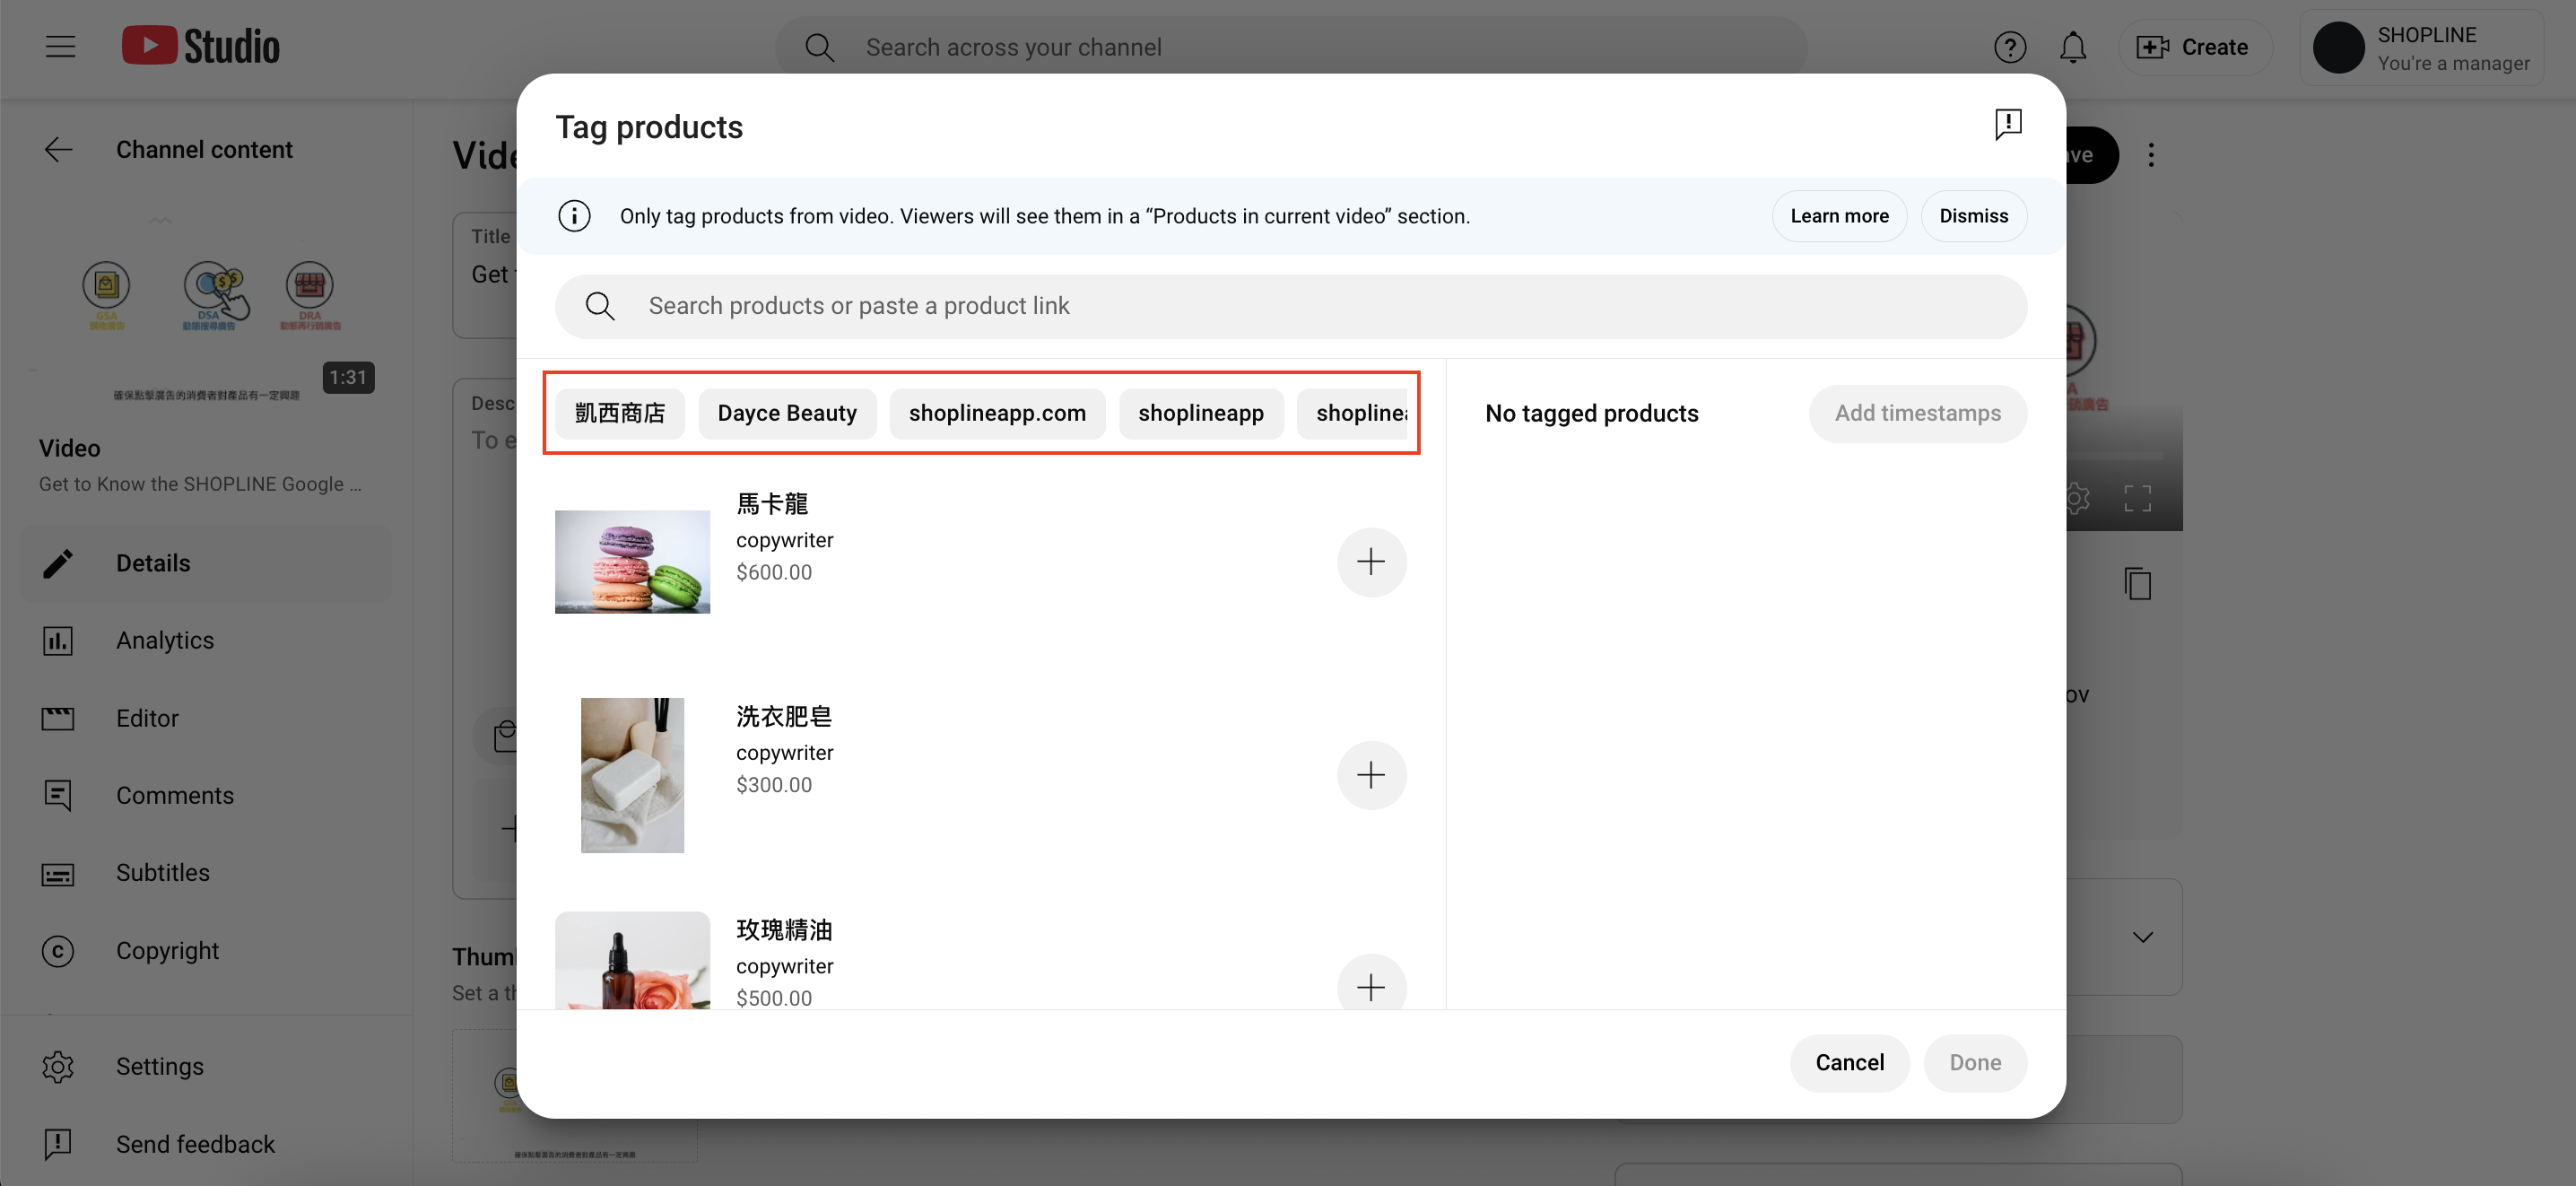Image resolution: width=2576 pixels, height=1186 pixels.
Task: Click the Create video button
Action: [2194, 47]
